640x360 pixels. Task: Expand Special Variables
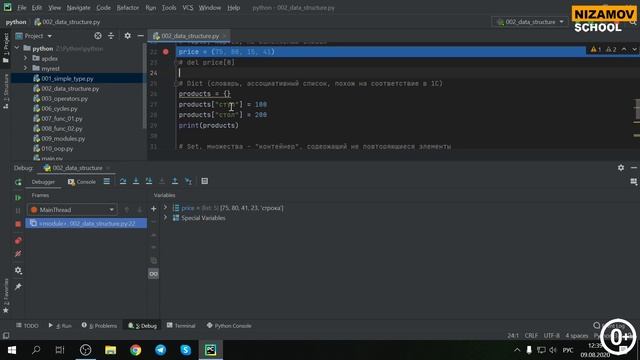(165, 218)
